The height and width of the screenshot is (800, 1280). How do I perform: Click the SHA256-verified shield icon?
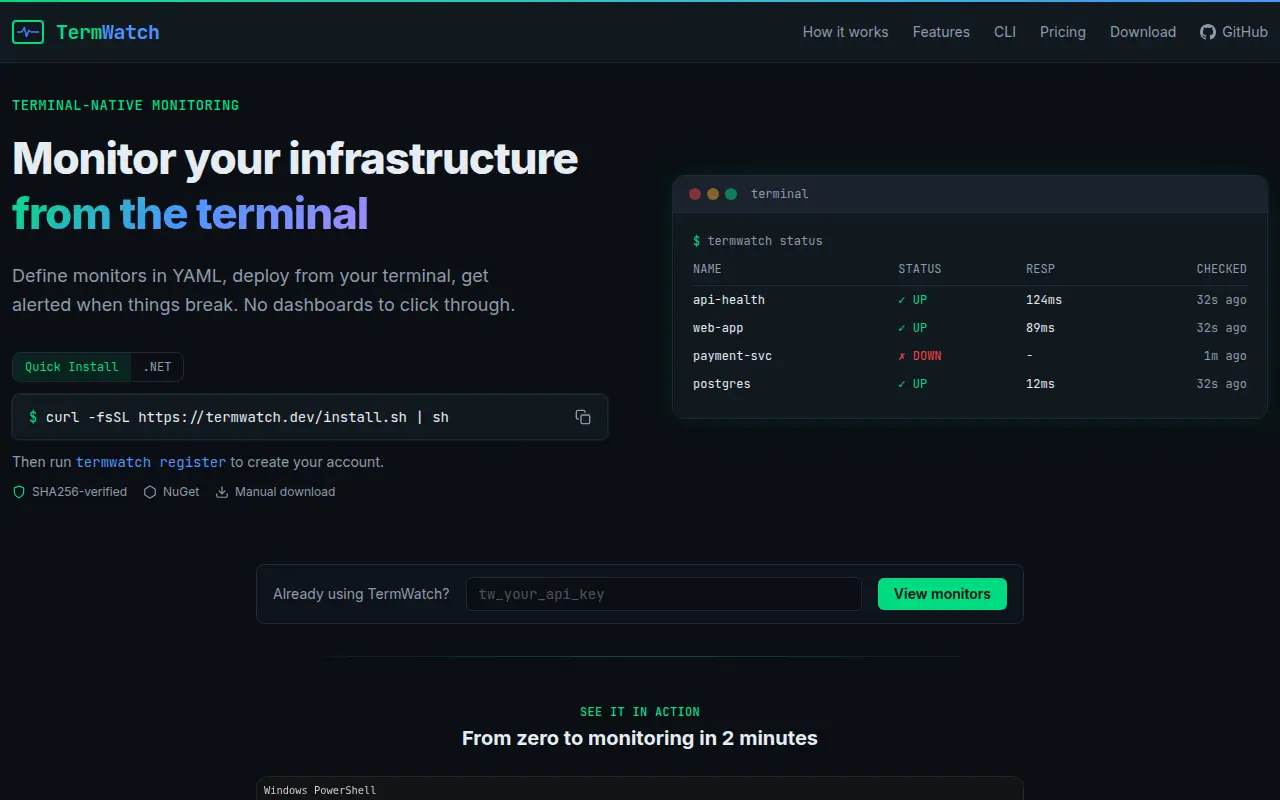[x=19, y=492]
